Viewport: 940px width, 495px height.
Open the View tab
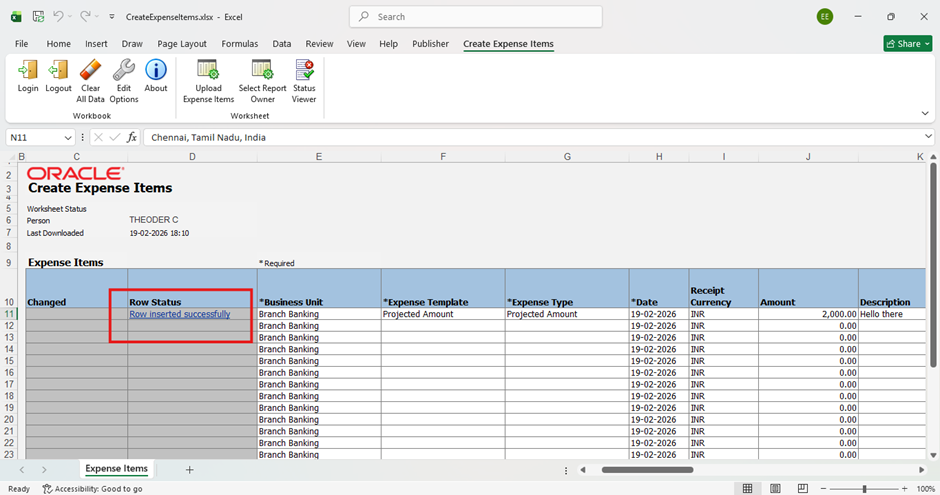pyautogui.click(x=356, y=44)
